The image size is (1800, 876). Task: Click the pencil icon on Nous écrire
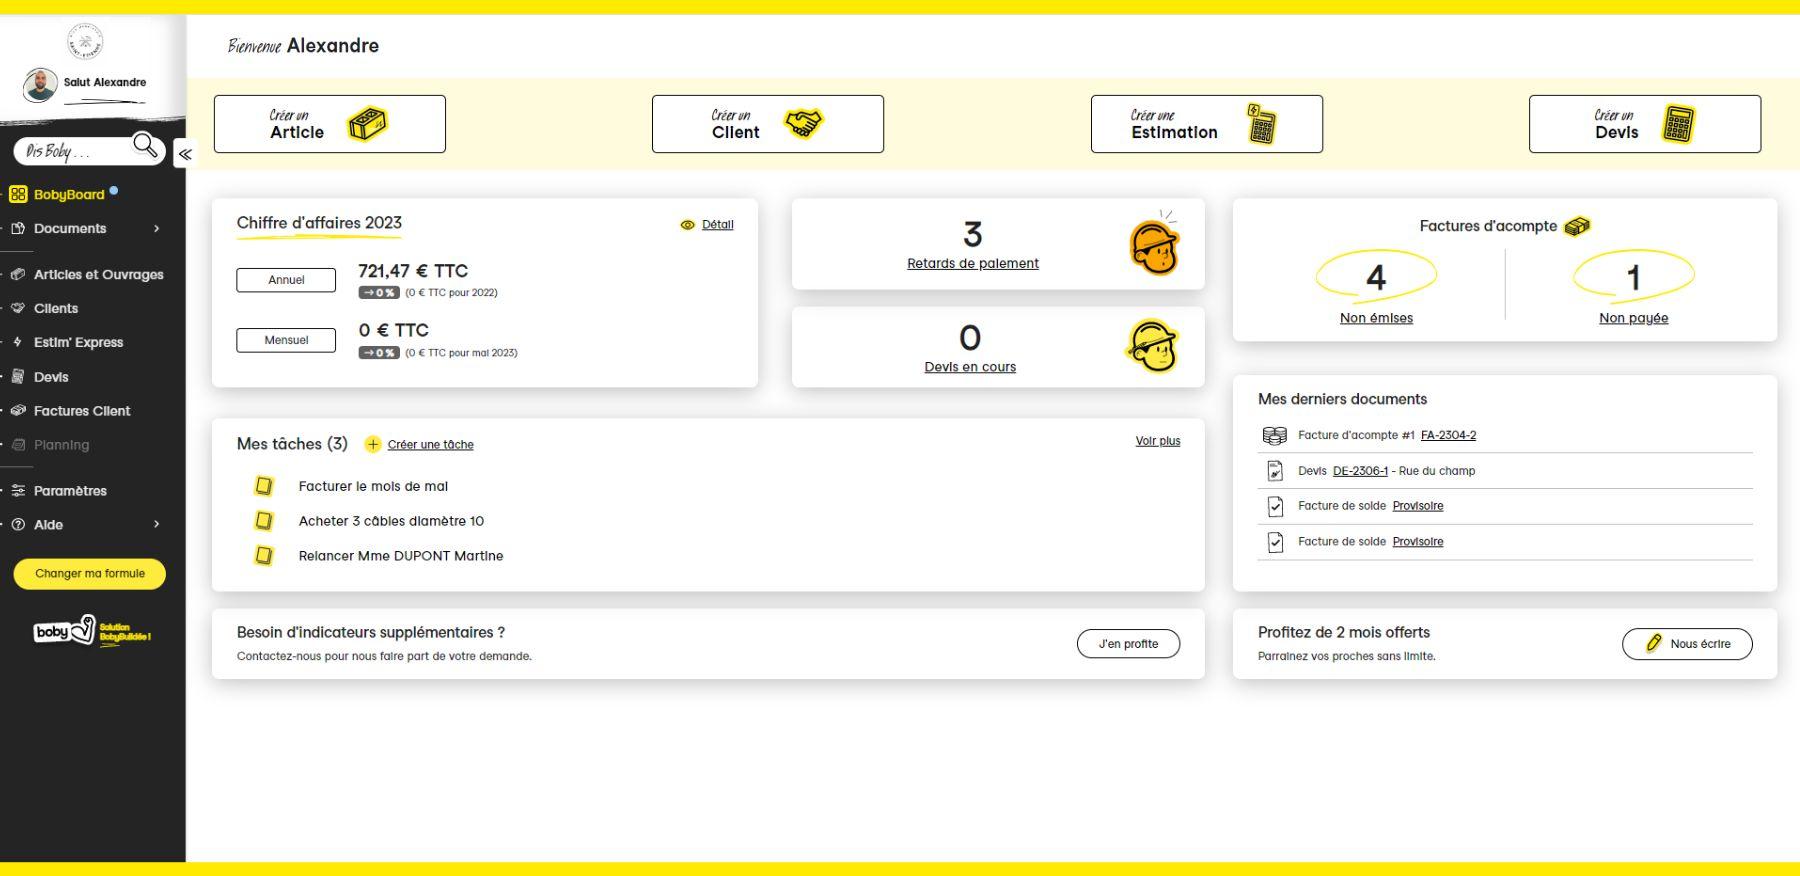tap(1654, 643)
